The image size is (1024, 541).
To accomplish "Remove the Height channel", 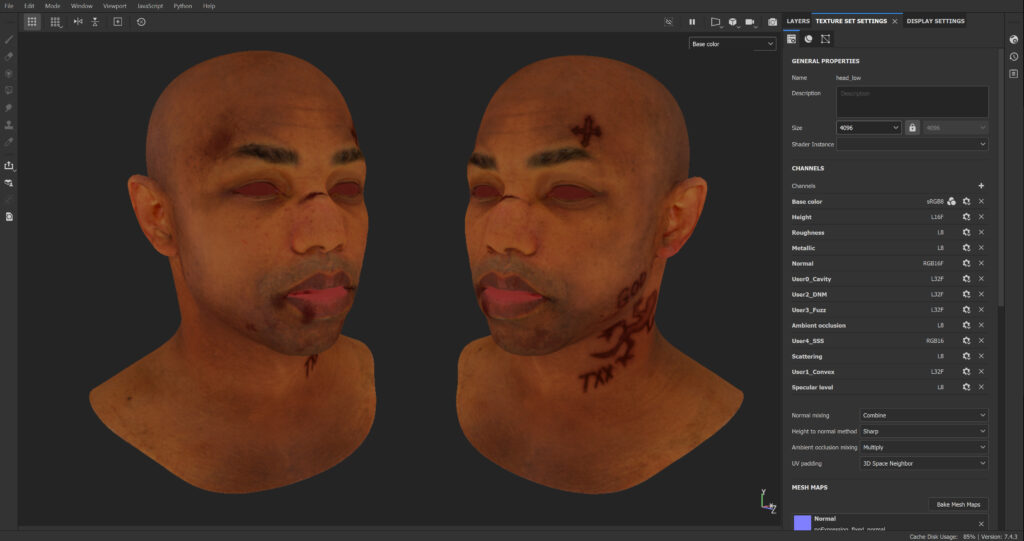I will pyautogui.click(x=981, y=217).
